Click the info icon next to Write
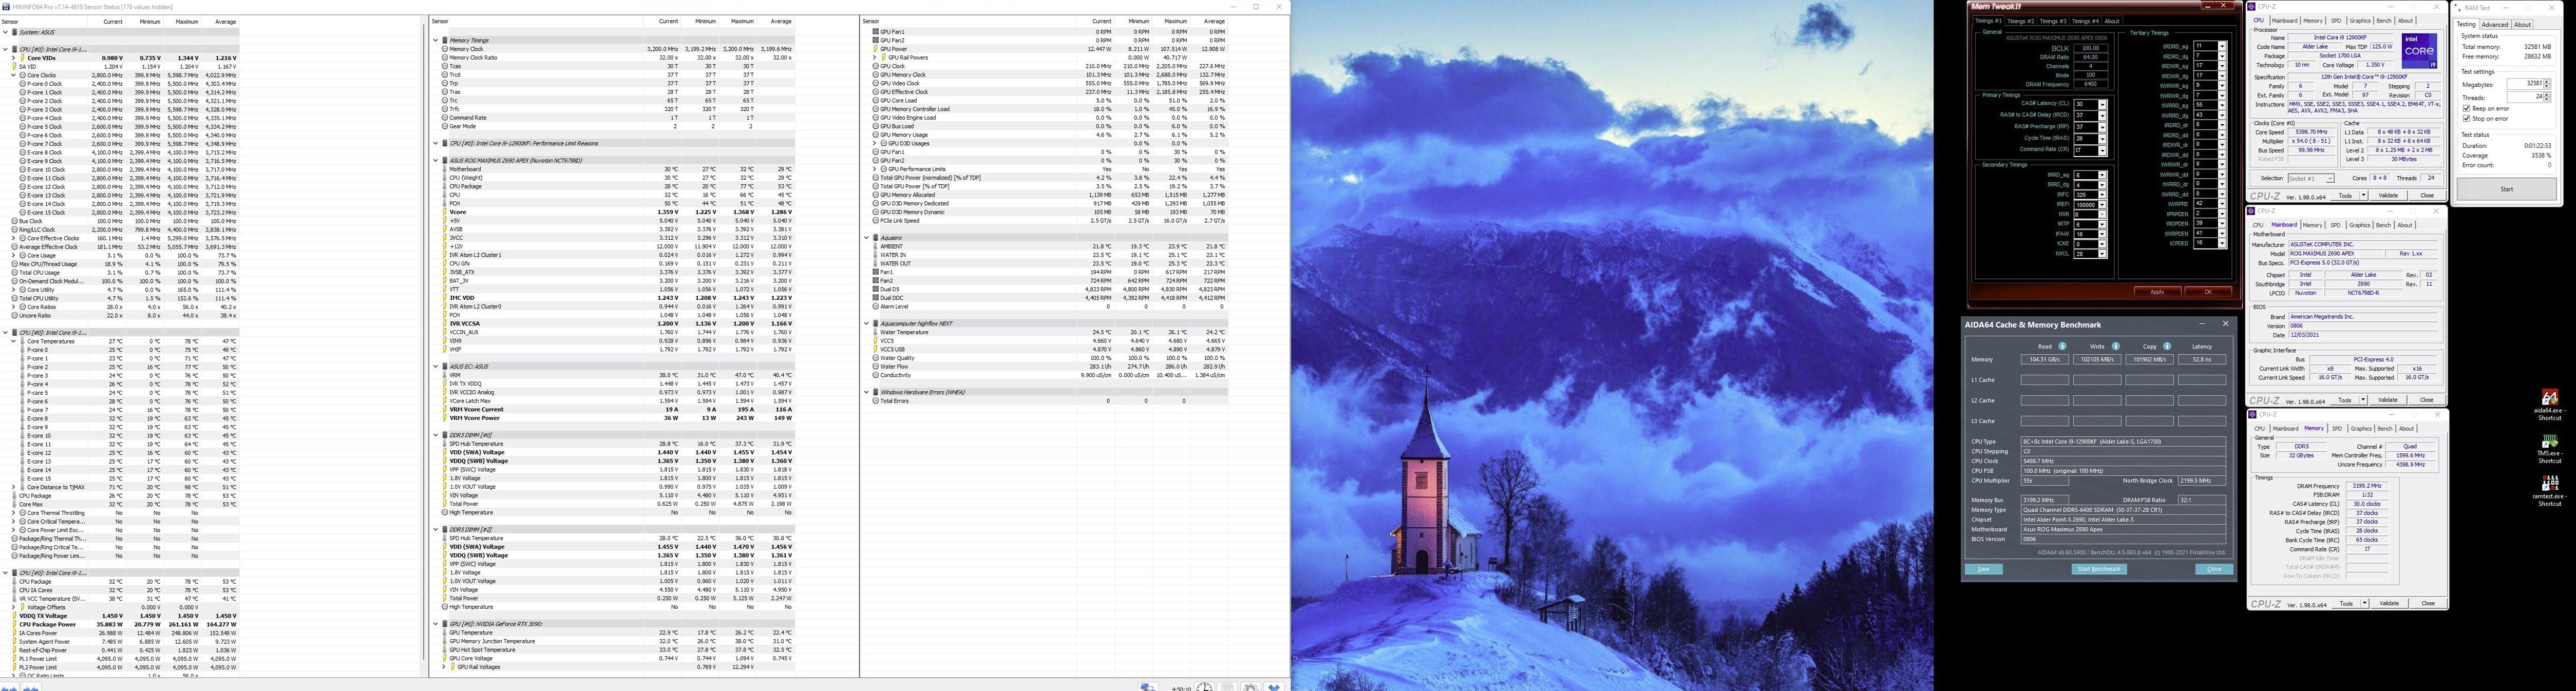This screenshot has width=2576, height=691. tap(2115, 346)
